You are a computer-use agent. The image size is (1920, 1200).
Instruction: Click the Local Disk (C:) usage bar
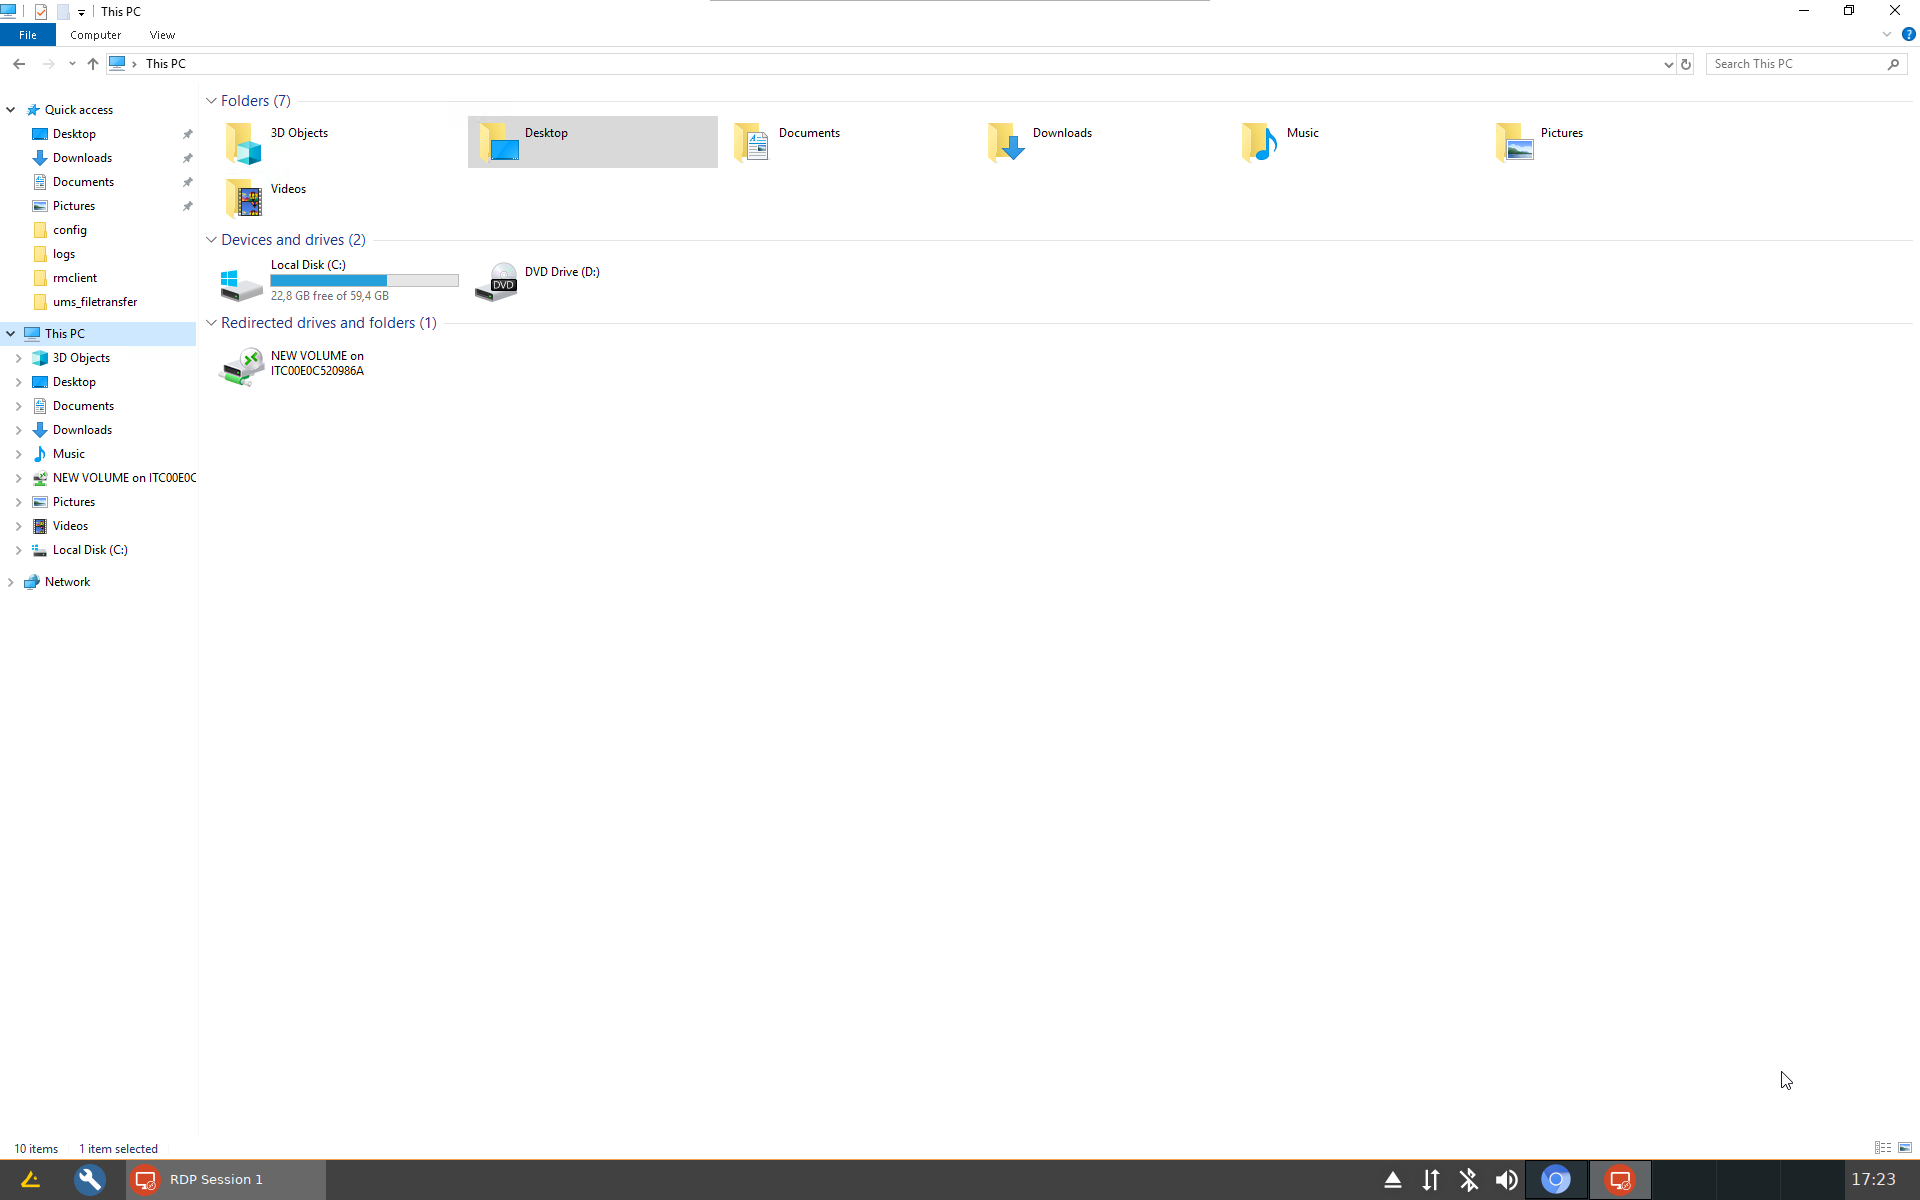(364, 281)
